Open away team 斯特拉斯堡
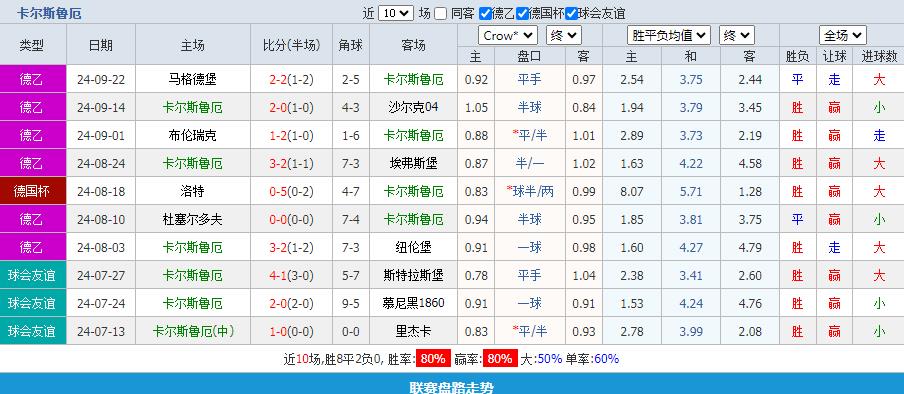Viewport: 904px width, 394px height. pos(413,276)
